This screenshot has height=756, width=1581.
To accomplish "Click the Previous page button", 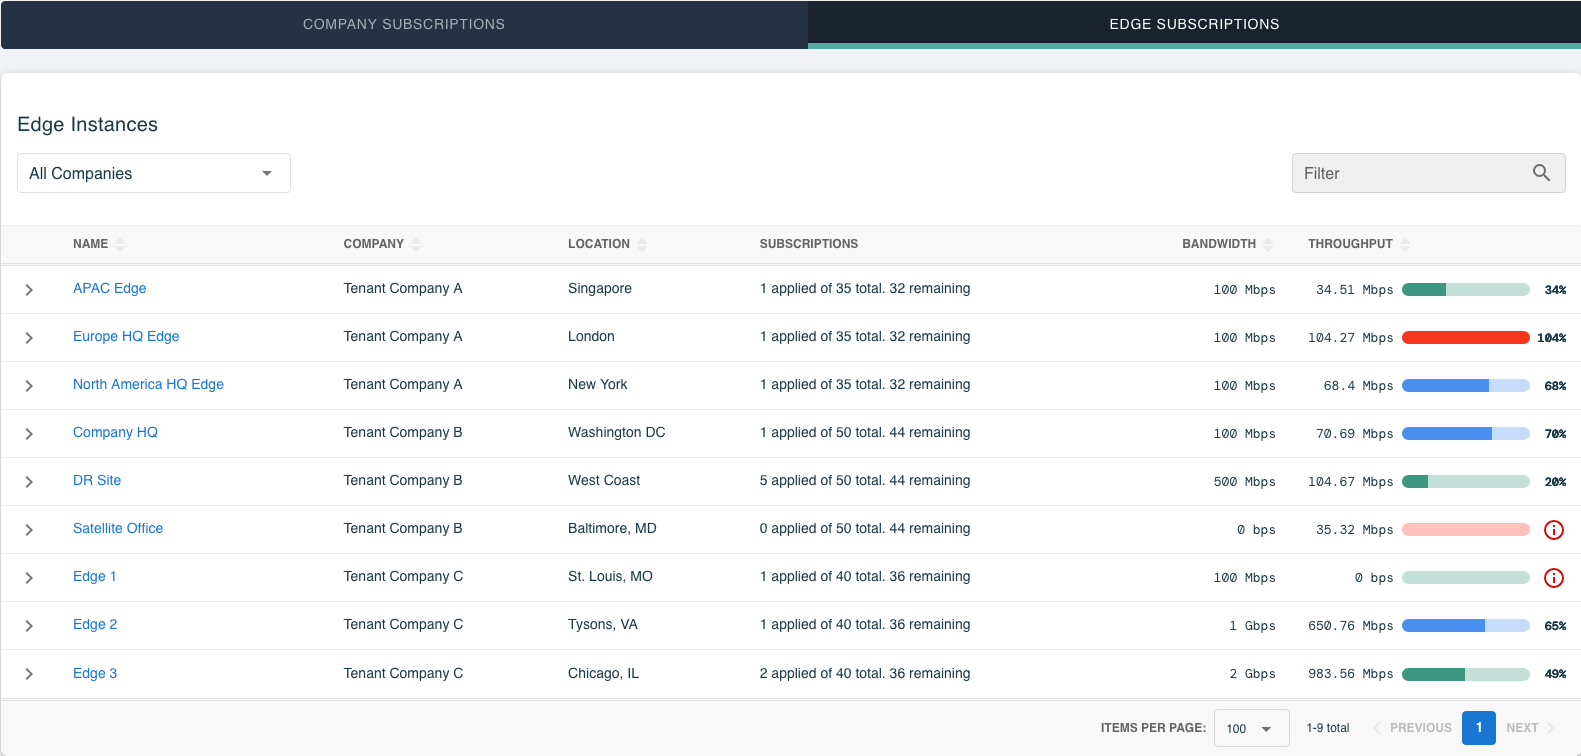I will pyautogui.click(x=1412, y=728).
